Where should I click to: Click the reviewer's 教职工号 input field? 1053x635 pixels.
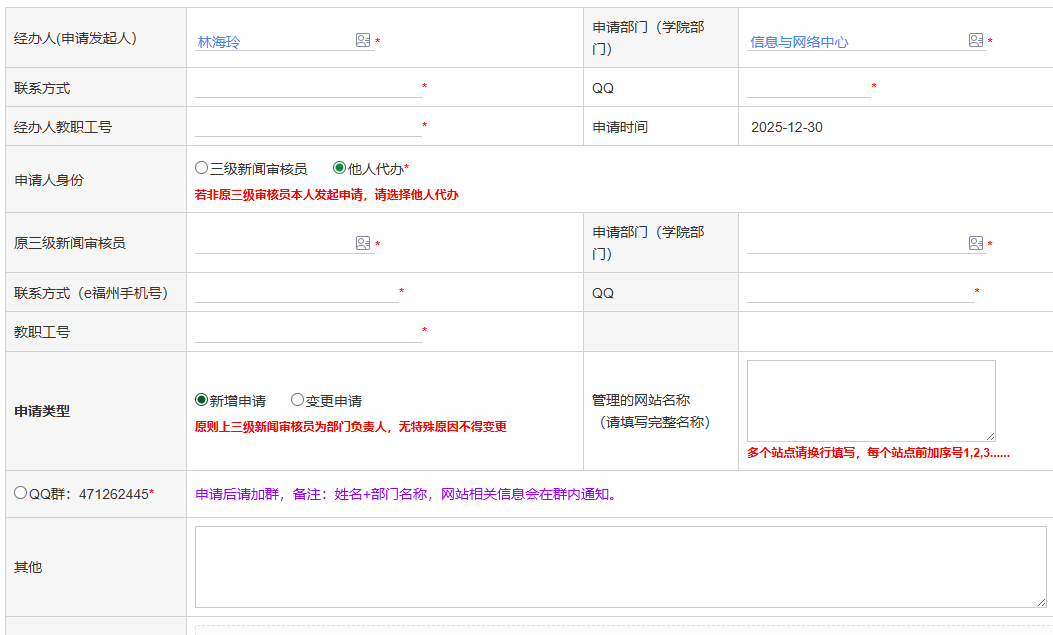pyautogui.click(x=308, y=332)
